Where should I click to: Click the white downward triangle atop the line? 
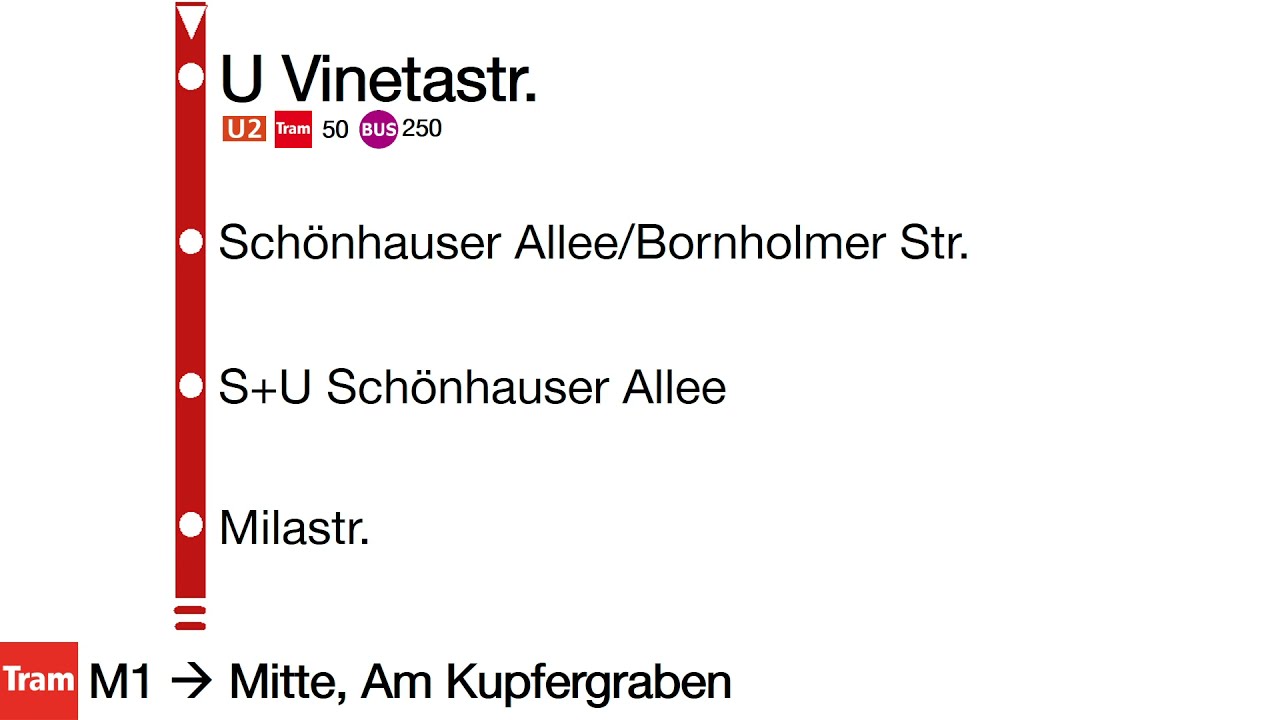[x=190, y=20]
